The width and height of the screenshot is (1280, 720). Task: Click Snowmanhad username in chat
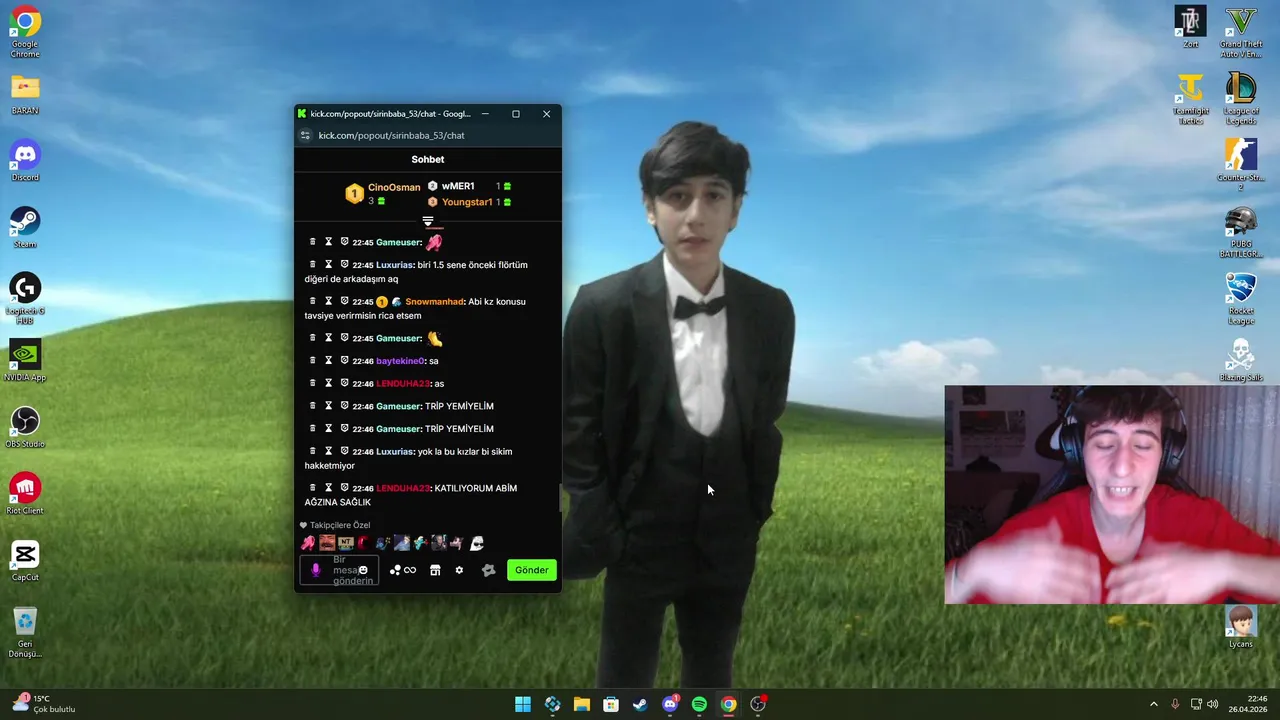[x=434, y=302]
